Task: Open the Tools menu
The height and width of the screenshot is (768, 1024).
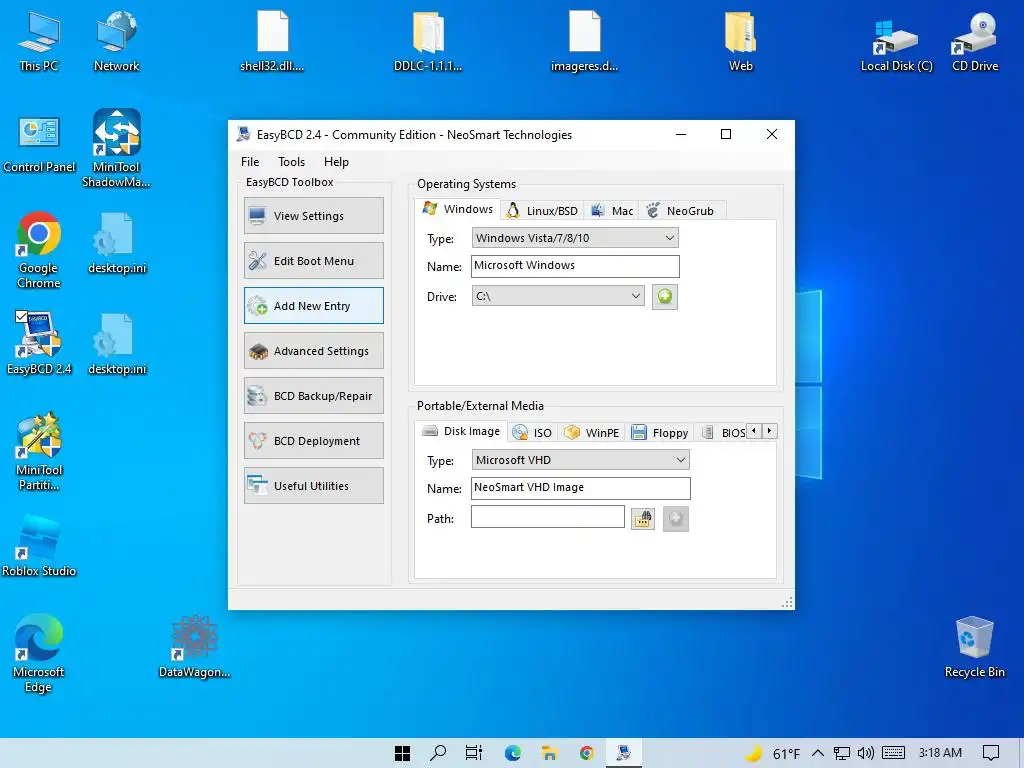Action: pos(291,162)
